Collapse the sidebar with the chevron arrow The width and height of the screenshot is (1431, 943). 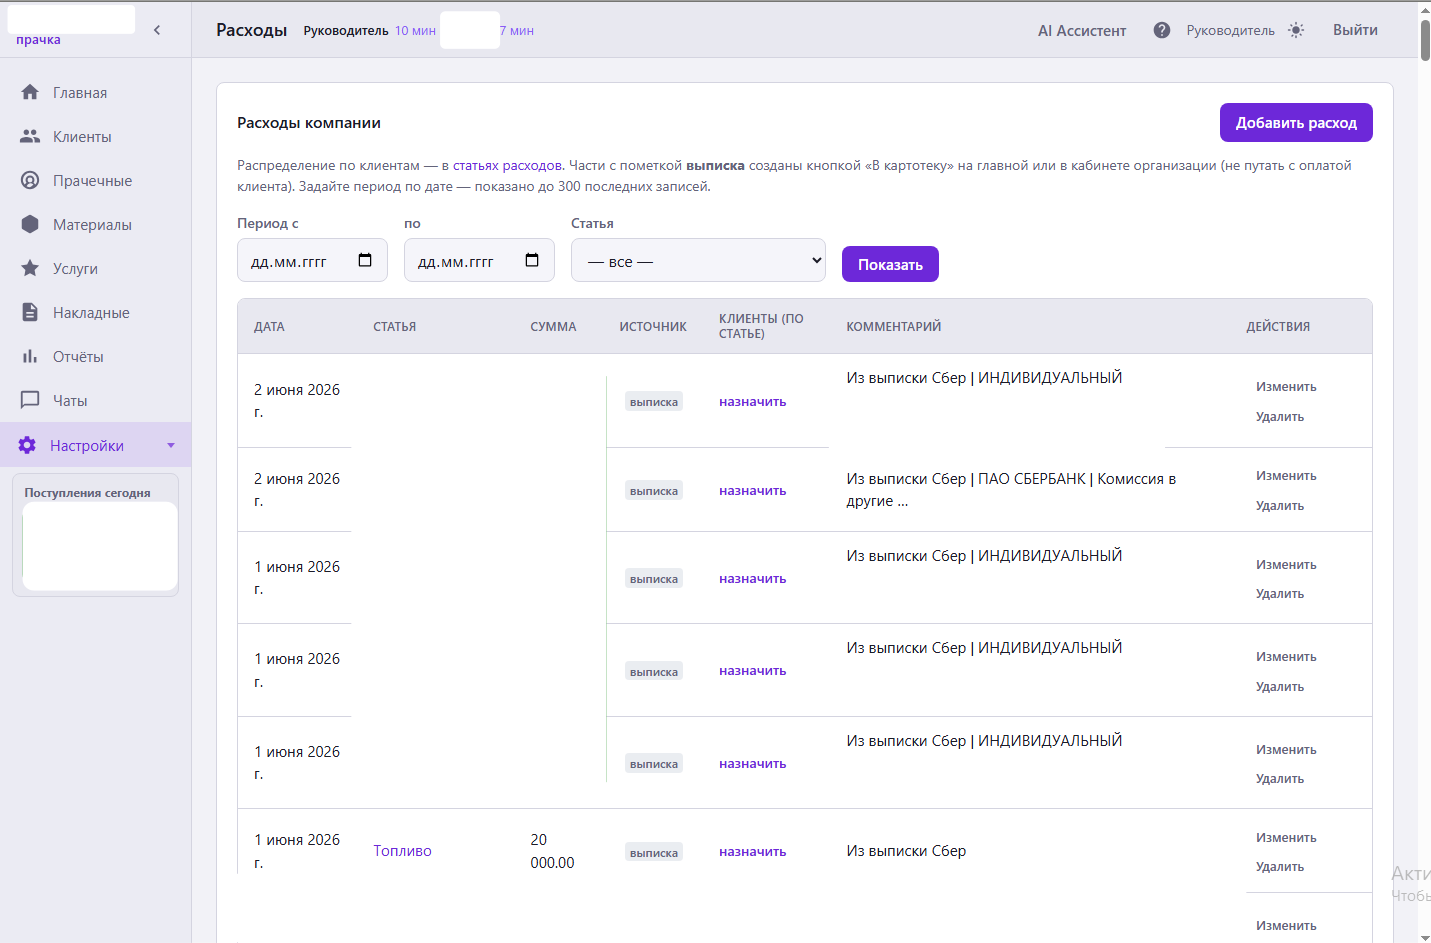pos(157,30)
